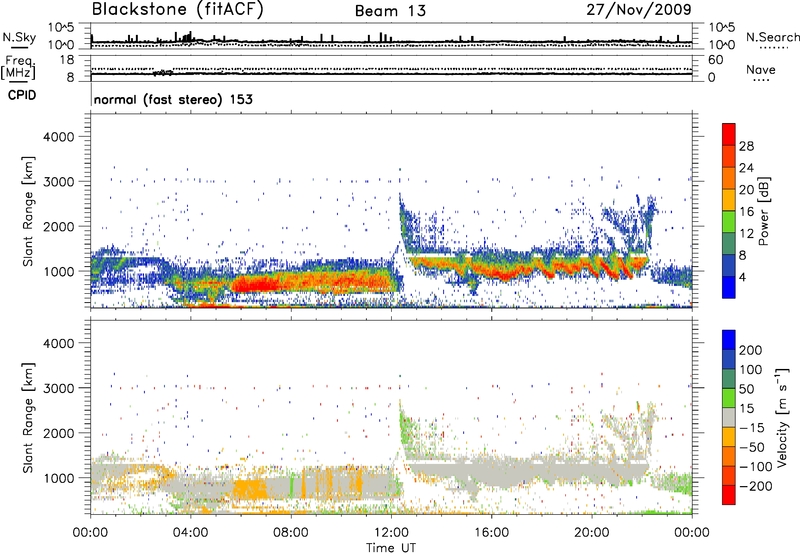Click the 60 tick on Nave axis

coord(715,60)
